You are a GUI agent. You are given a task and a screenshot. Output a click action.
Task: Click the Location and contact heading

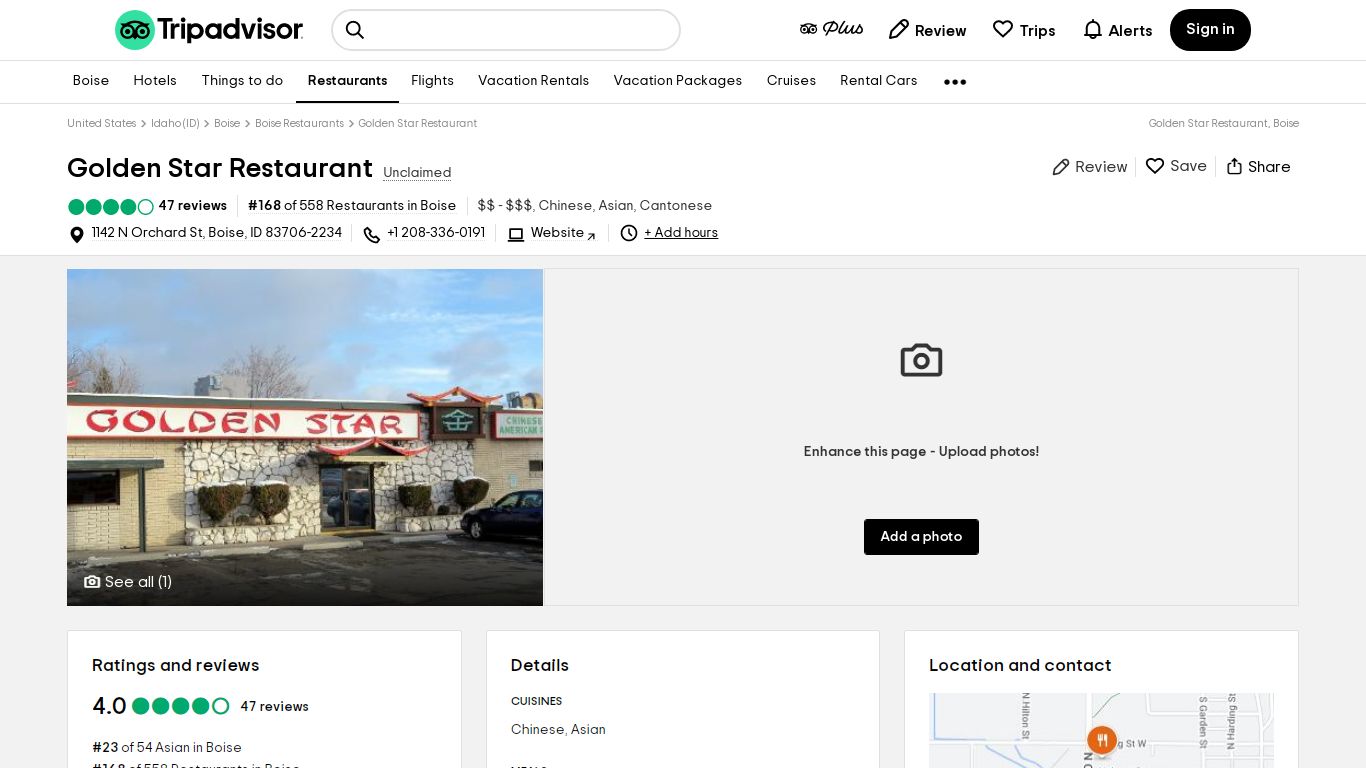1020,666
